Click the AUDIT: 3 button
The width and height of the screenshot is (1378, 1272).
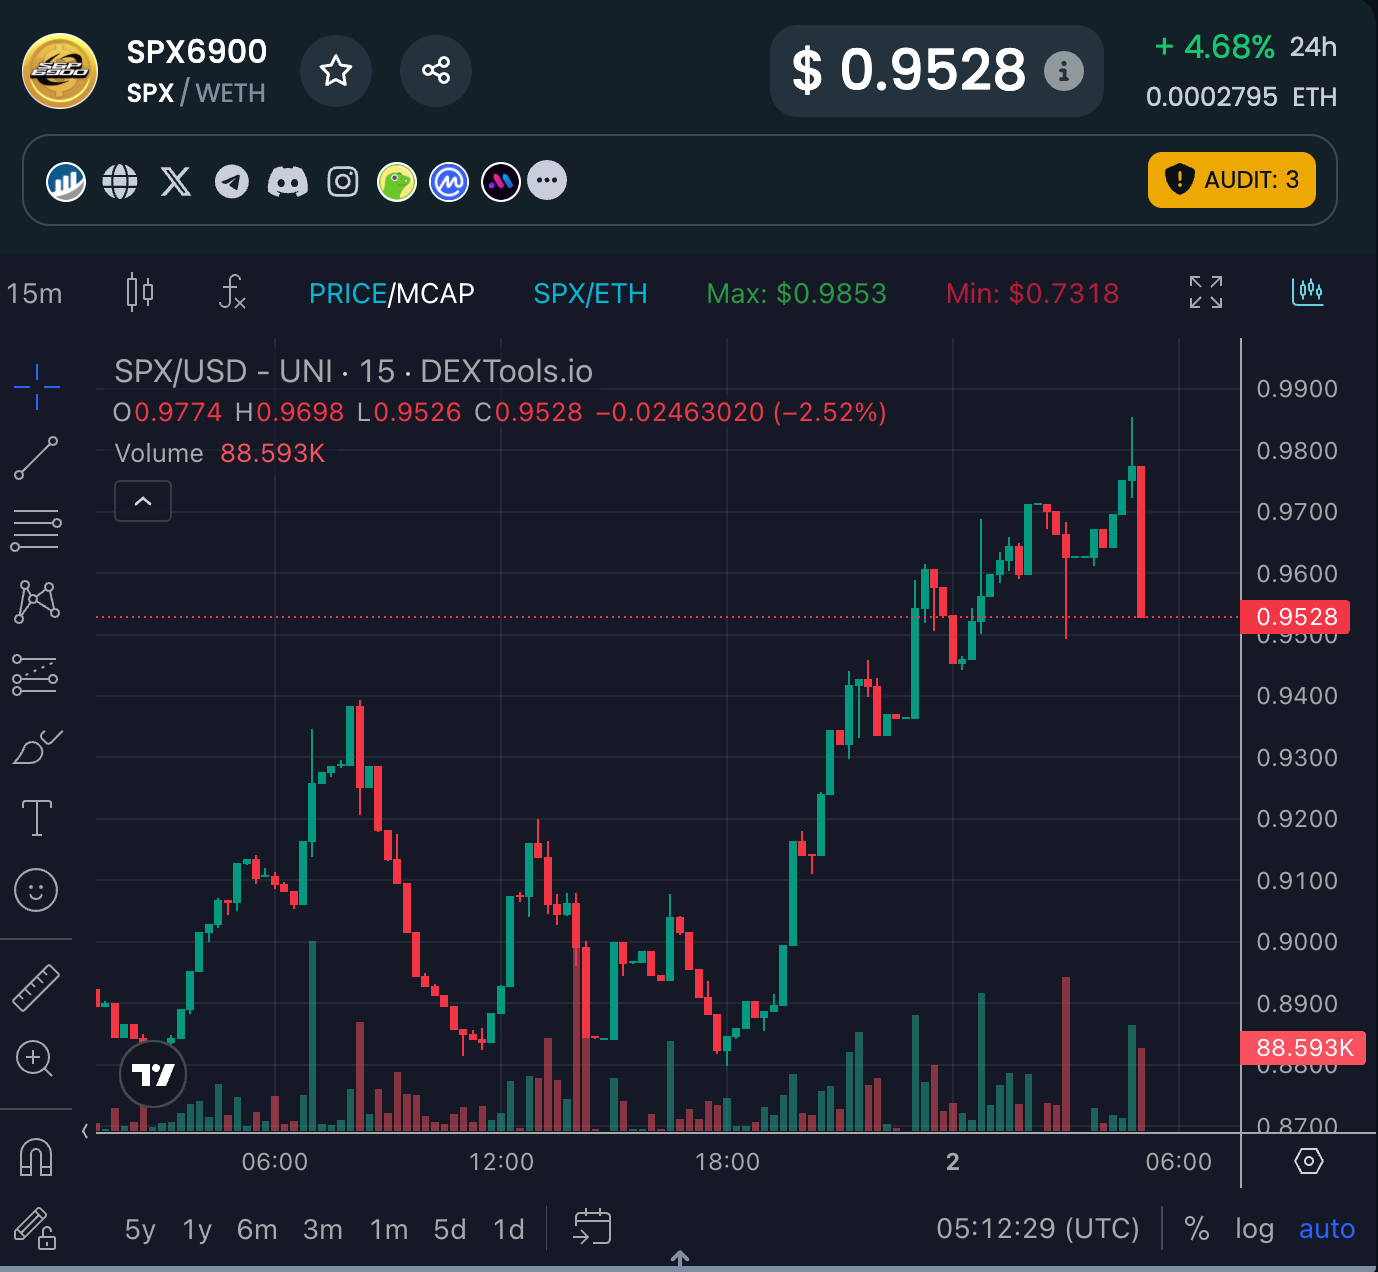1231,180
